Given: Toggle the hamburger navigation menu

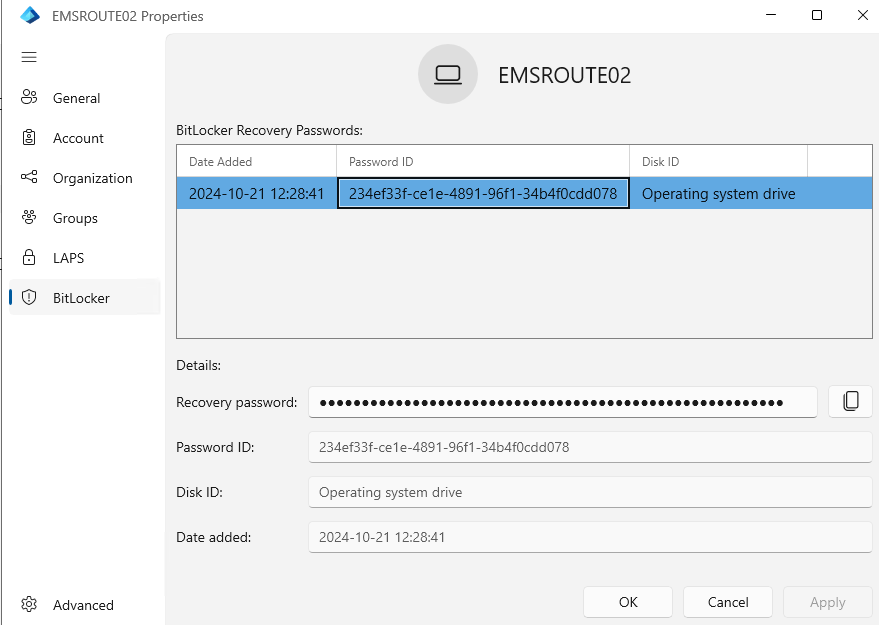Looking at the screenshot, I should pyautogui.click(x=29, y=57).
